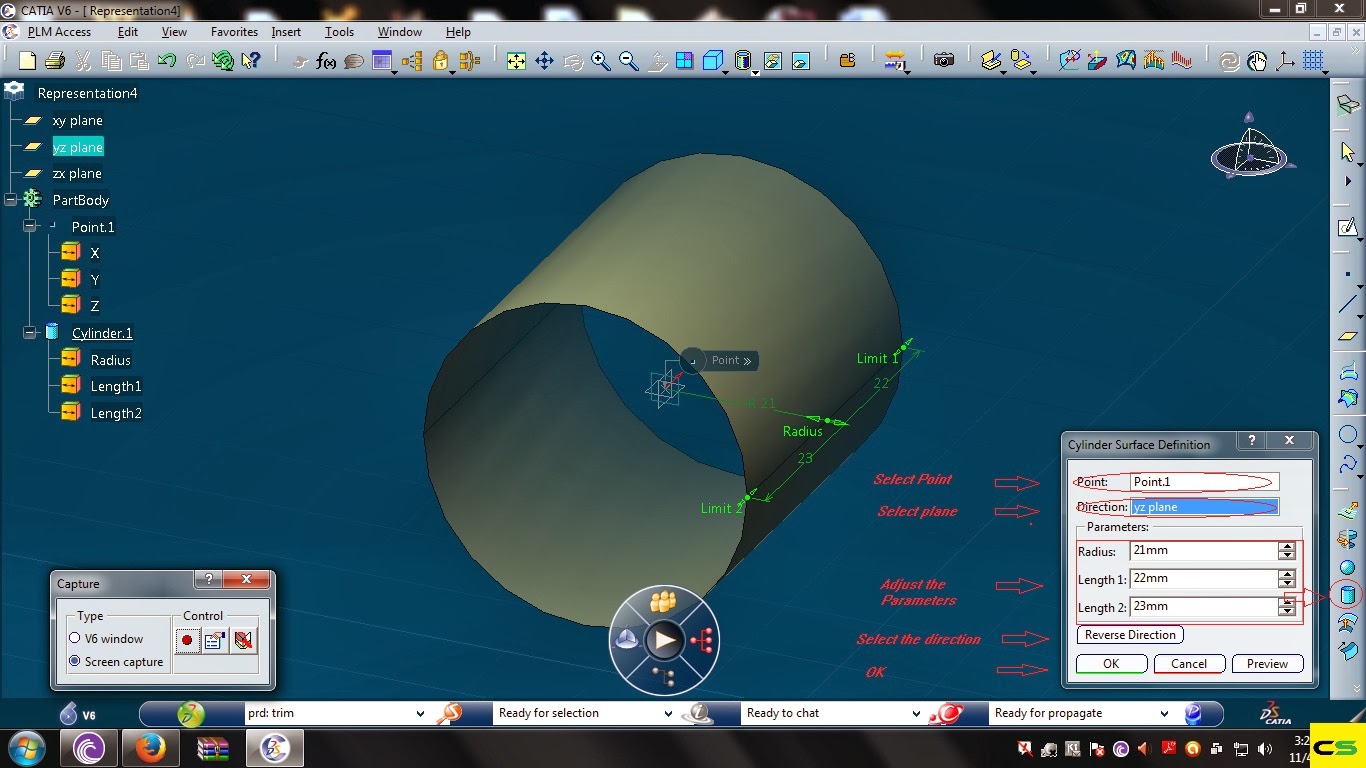Select the zx plane in tree

pos(77,174)
